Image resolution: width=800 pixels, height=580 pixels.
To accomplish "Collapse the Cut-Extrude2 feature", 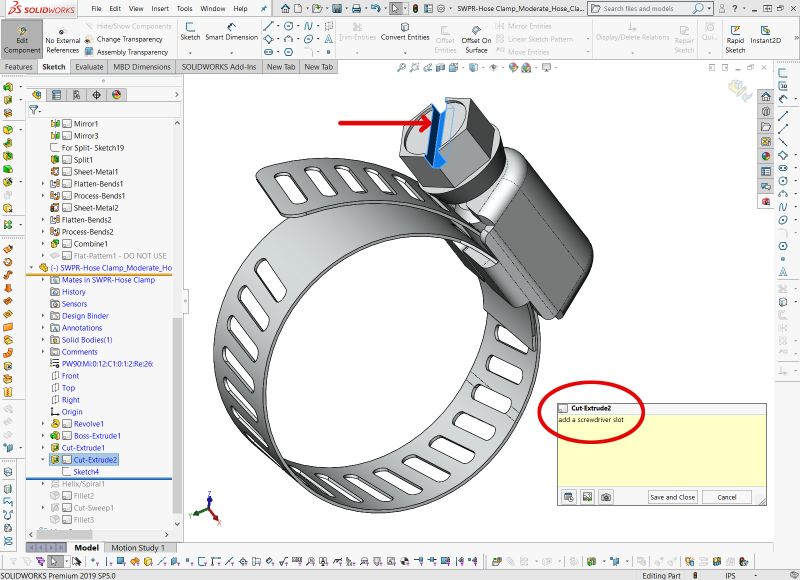I will [43, 460].
